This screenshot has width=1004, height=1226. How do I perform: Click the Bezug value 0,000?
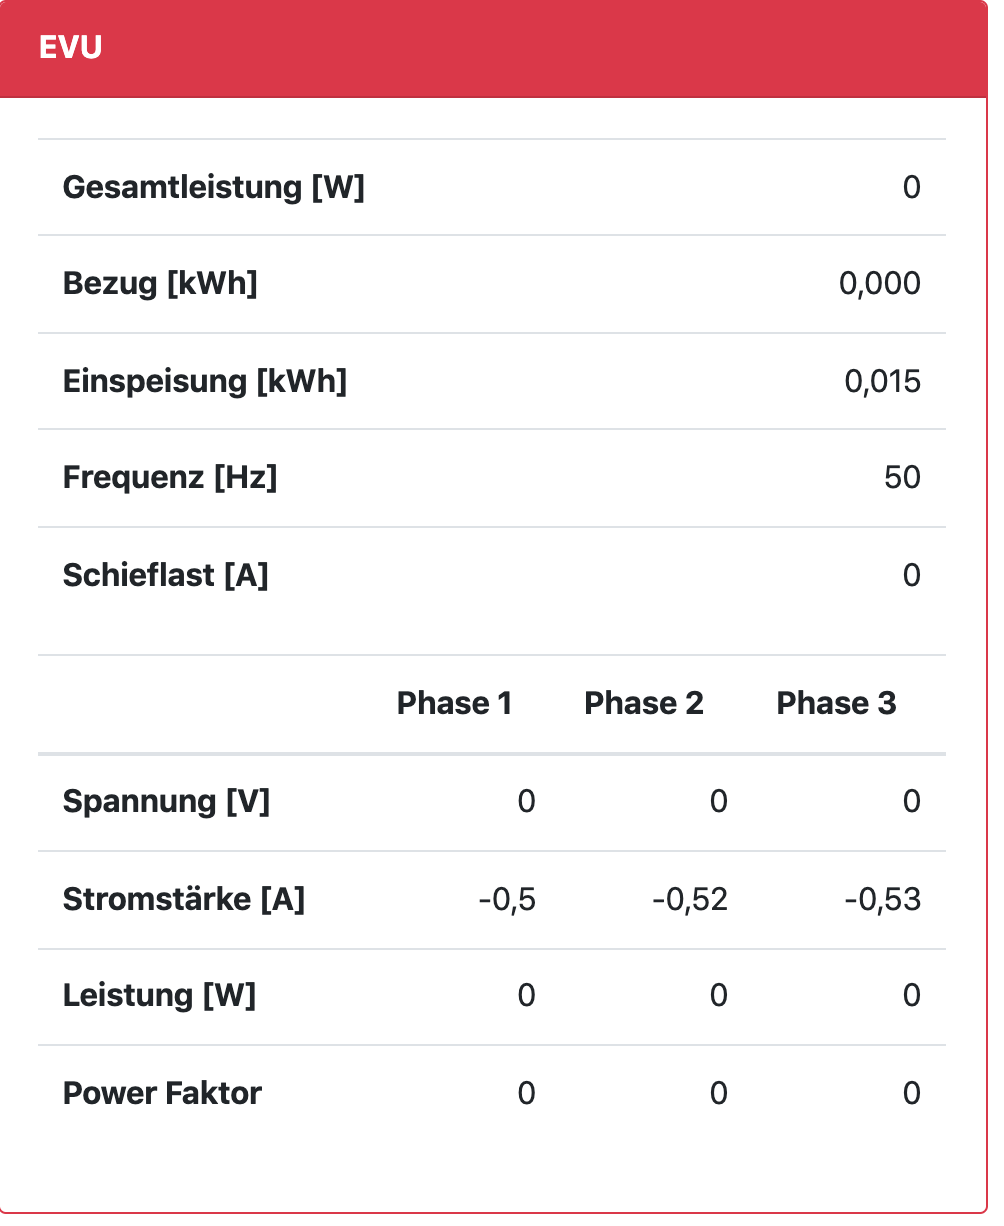tap(879, 284)
